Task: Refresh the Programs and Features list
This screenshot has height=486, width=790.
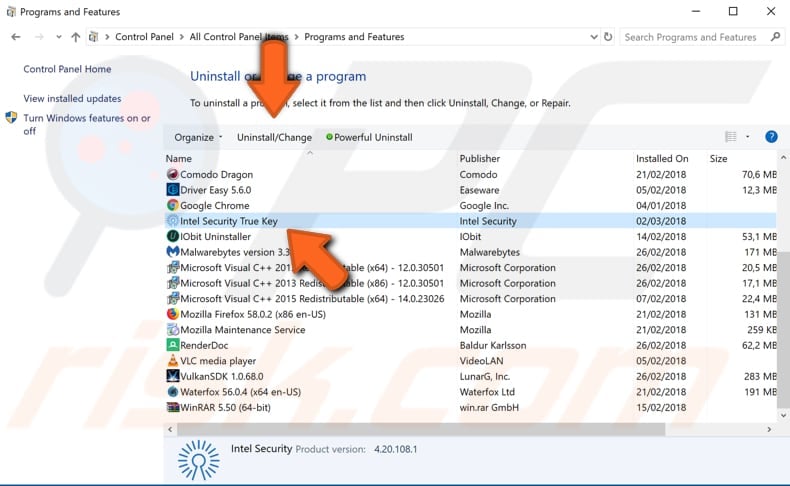Action: tap(608, 37)
